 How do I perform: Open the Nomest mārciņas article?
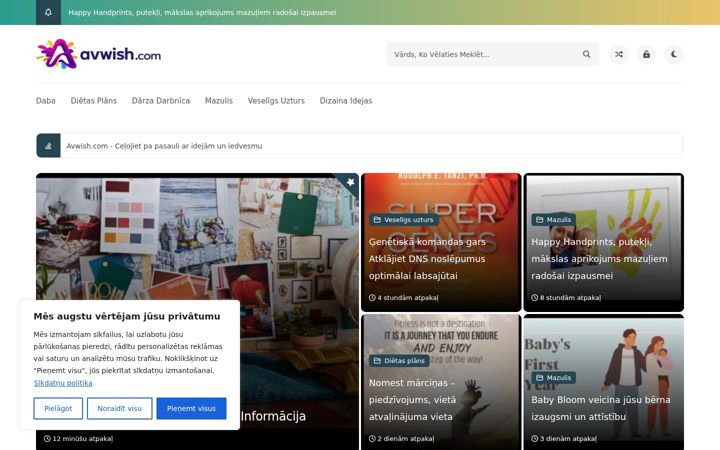[x=412, y=399]
